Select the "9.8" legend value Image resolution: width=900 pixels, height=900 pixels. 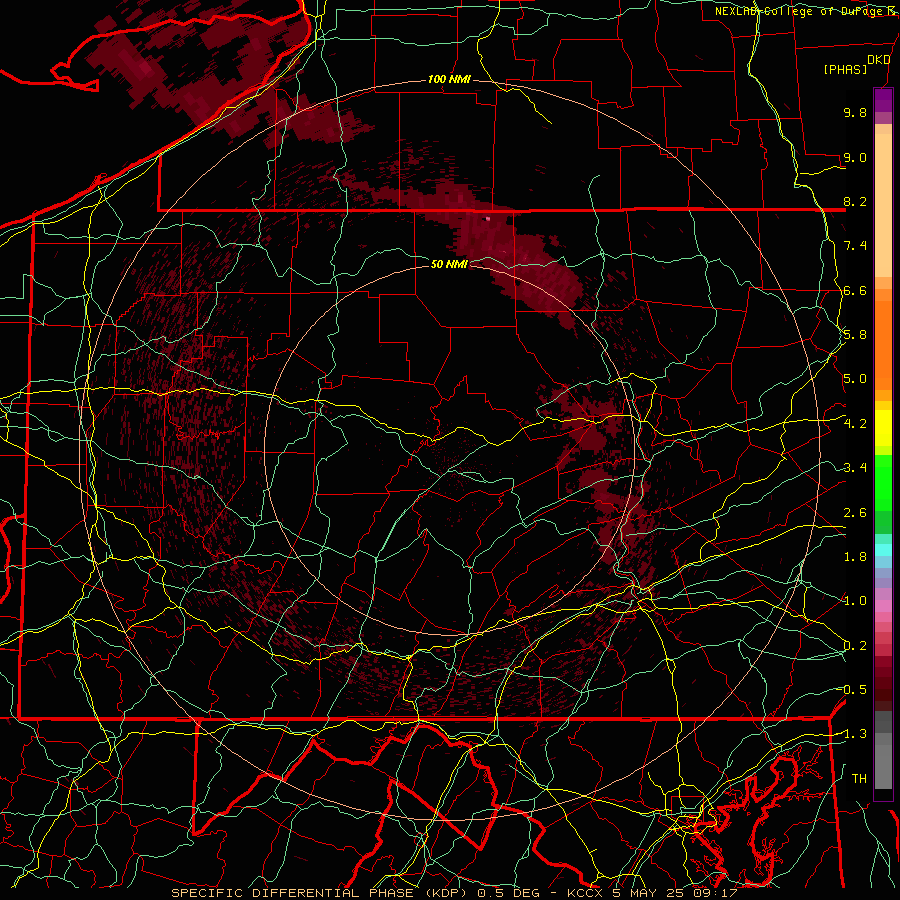coord(855,112)
